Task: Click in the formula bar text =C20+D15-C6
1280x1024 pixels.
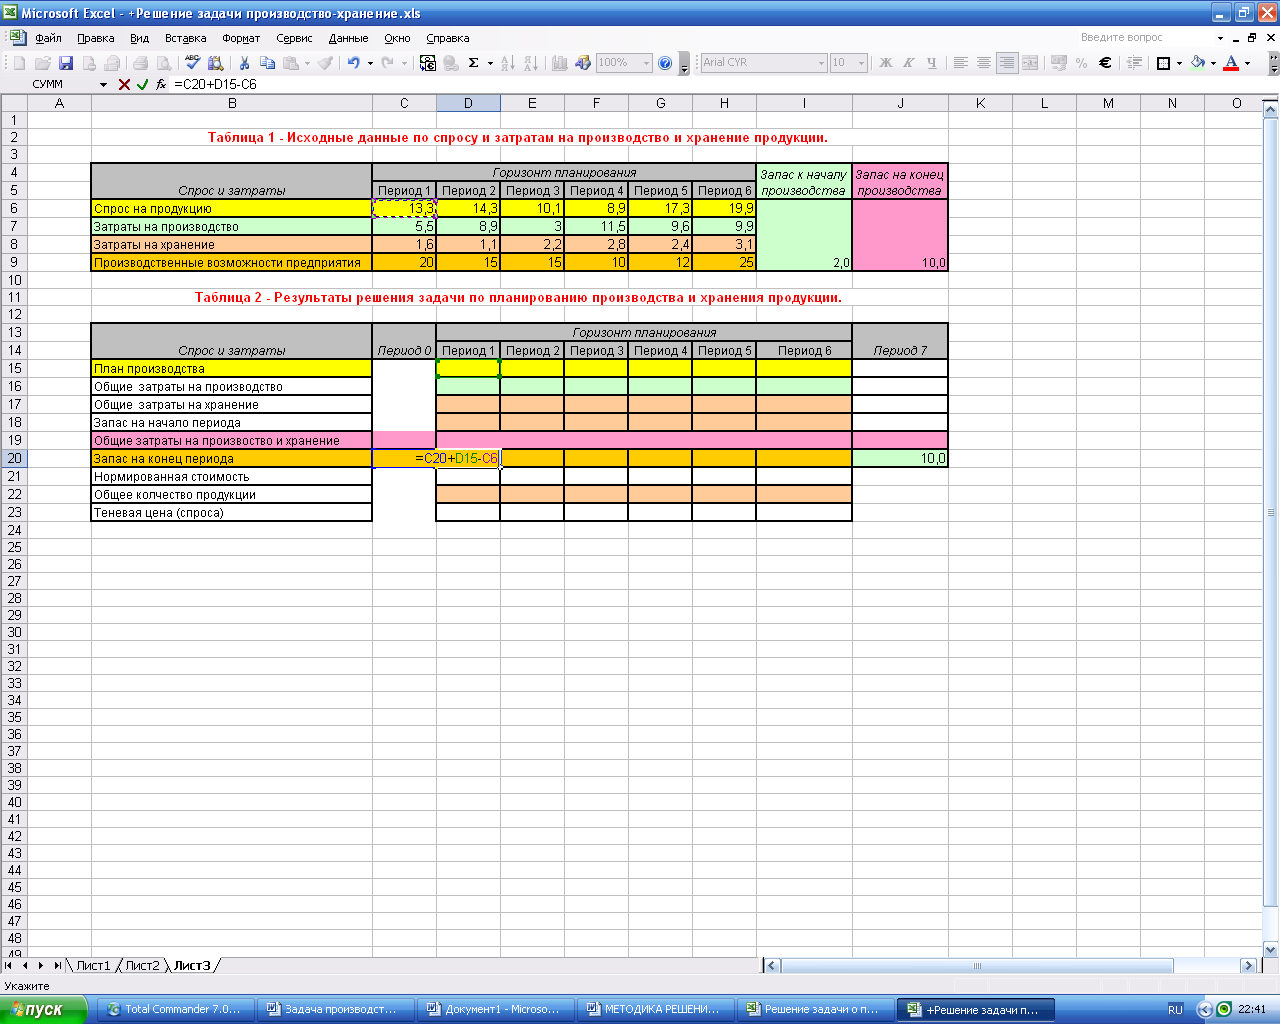Action: click(215, 85)
